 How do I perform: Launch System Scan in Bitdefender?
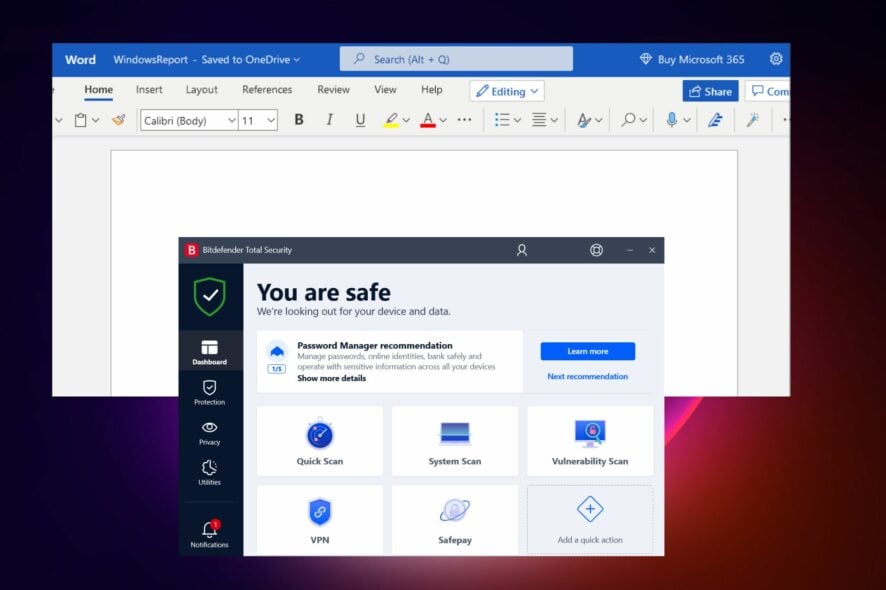pos(455,441)
